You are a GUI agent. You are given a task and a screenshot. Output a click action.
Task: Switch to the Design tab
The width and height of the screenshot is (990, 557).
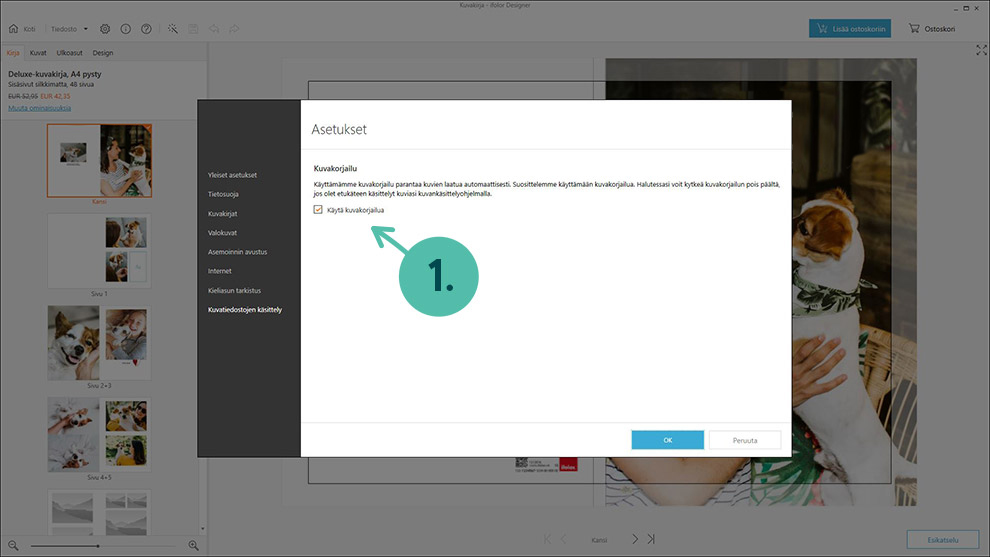point(103,53)
